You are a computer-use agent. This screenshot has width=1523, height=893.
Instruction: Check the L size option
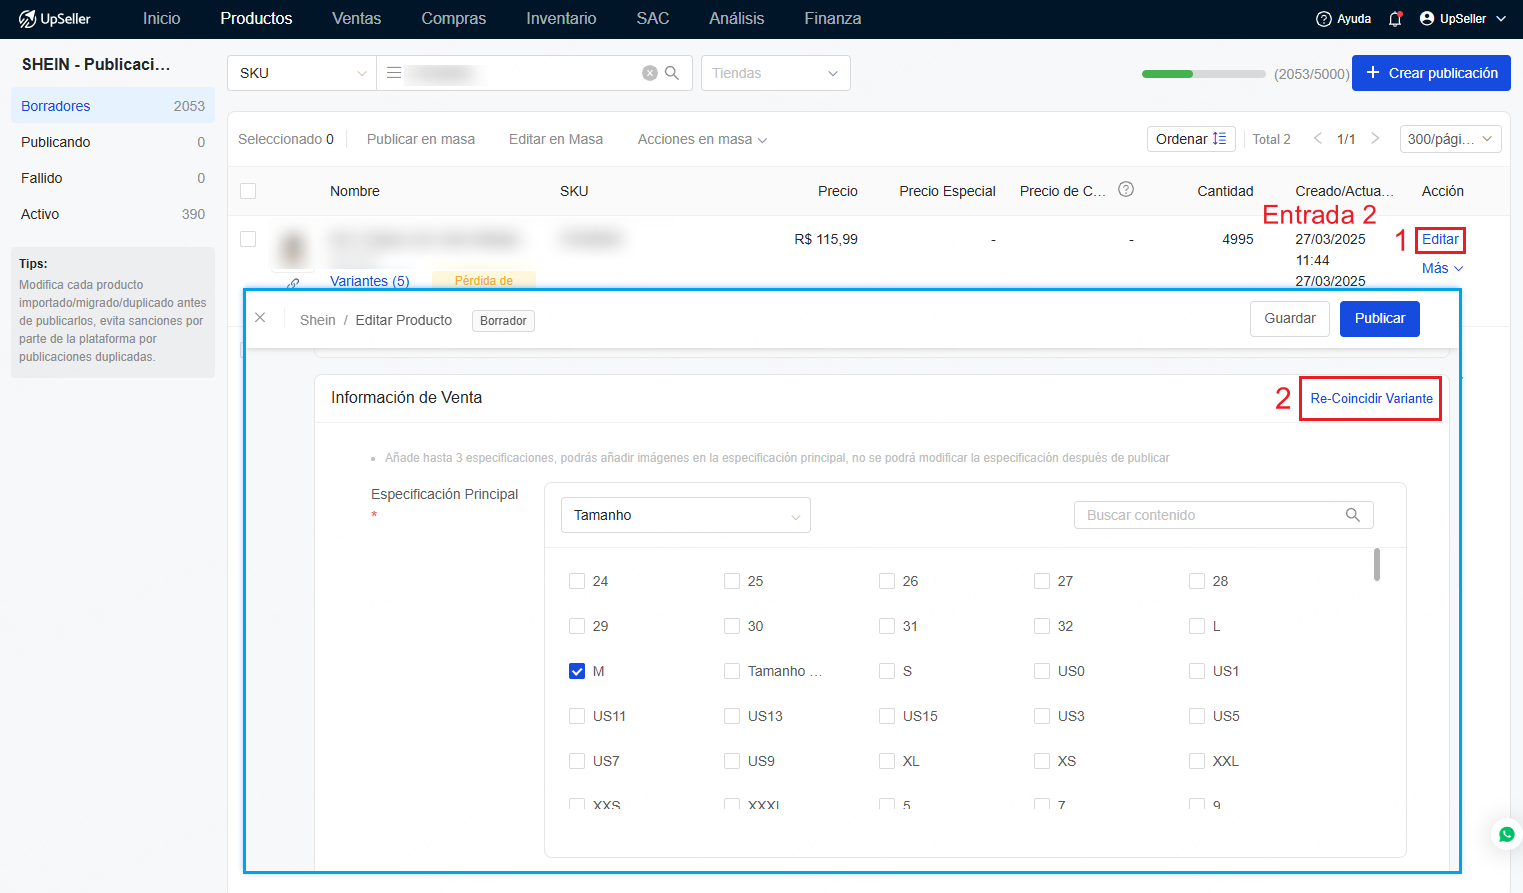1197,626
